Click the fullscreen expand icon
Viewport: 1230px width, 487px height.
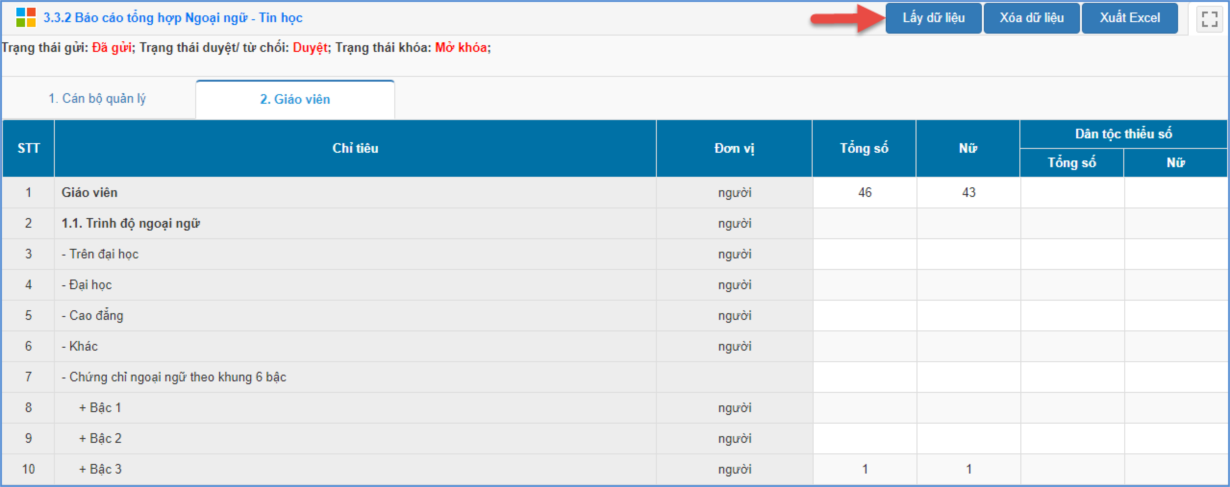pyautogui.click(x=1210, y=19)
